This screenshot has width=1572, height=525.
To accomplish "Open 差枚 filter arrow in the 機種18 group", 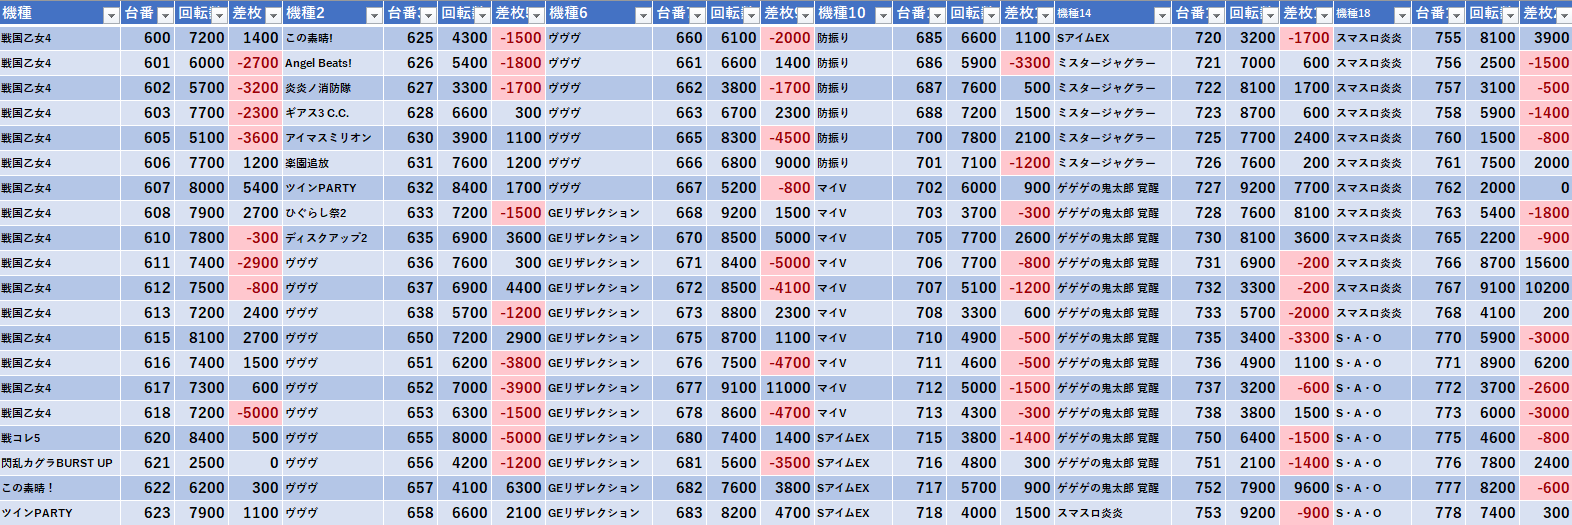I will [x=1564, y=15].
